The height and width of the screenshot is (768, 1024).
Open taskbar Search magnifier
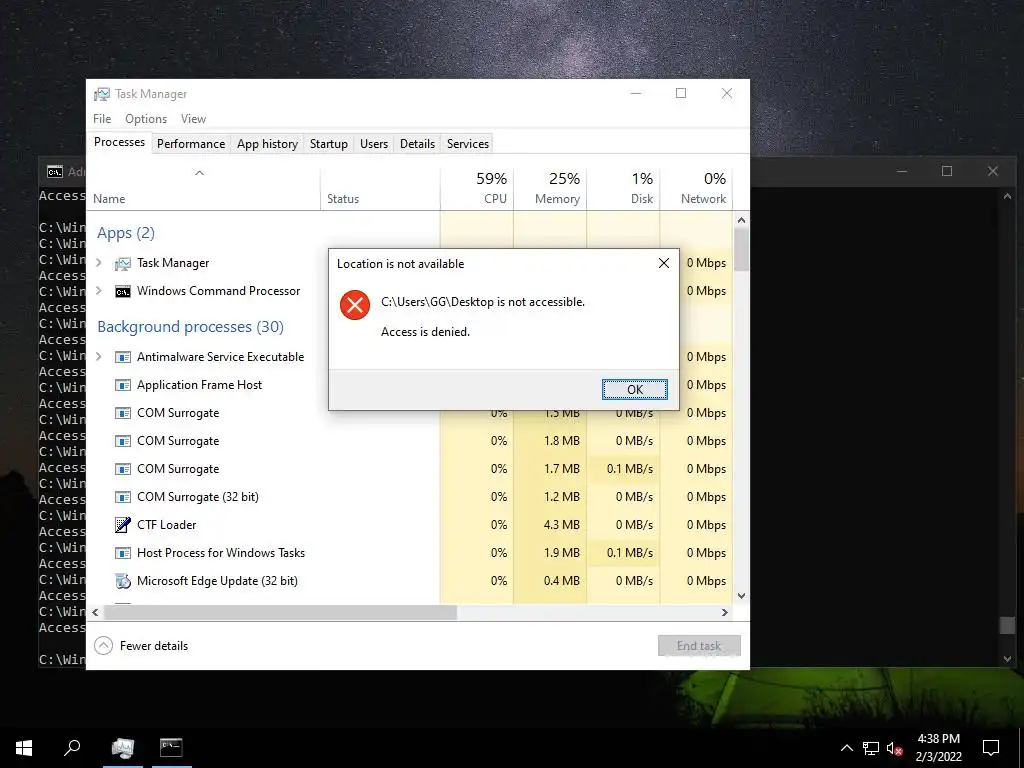coord(72,747)
